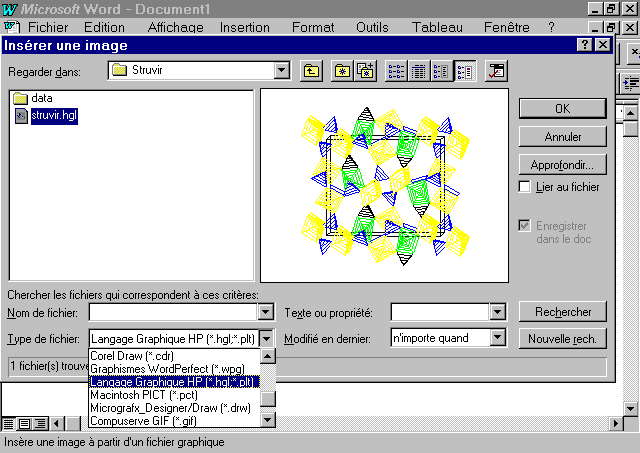Collapse the Type de fichier dropdown arrow
Image resolution: width=640 pixels, height=453 pixels.
[266, 338]
